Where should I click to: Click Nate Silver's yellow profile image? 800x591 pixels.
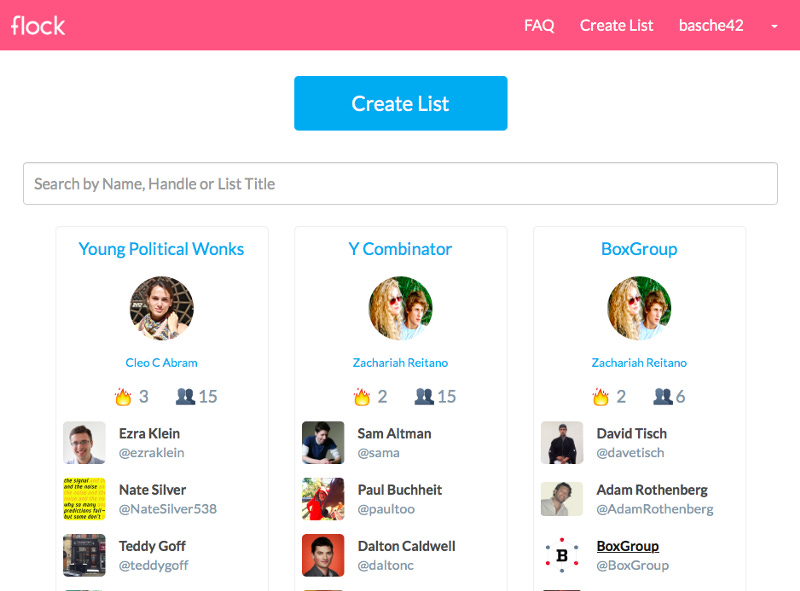[84, 499]
